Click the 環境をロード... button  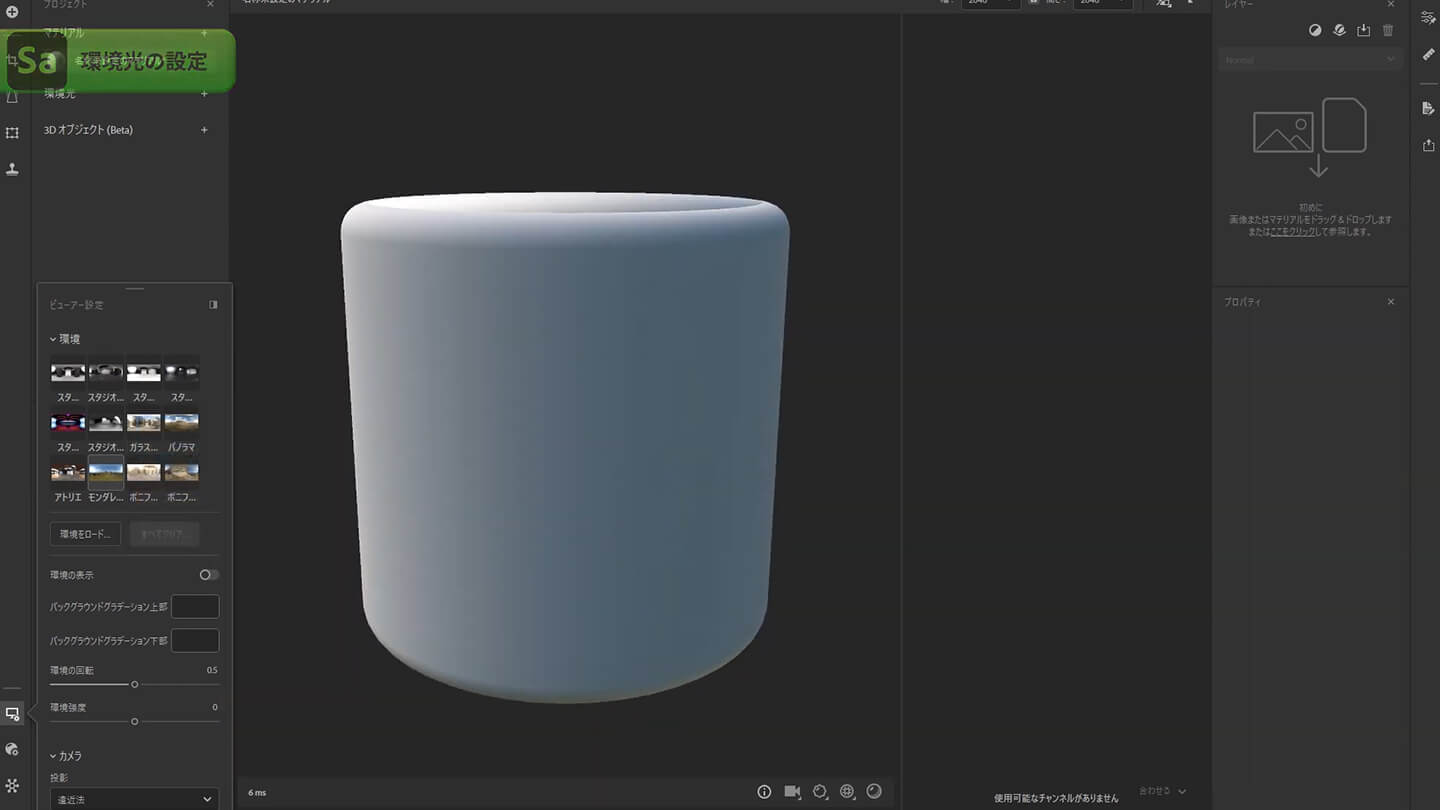(x=85, y=534)
